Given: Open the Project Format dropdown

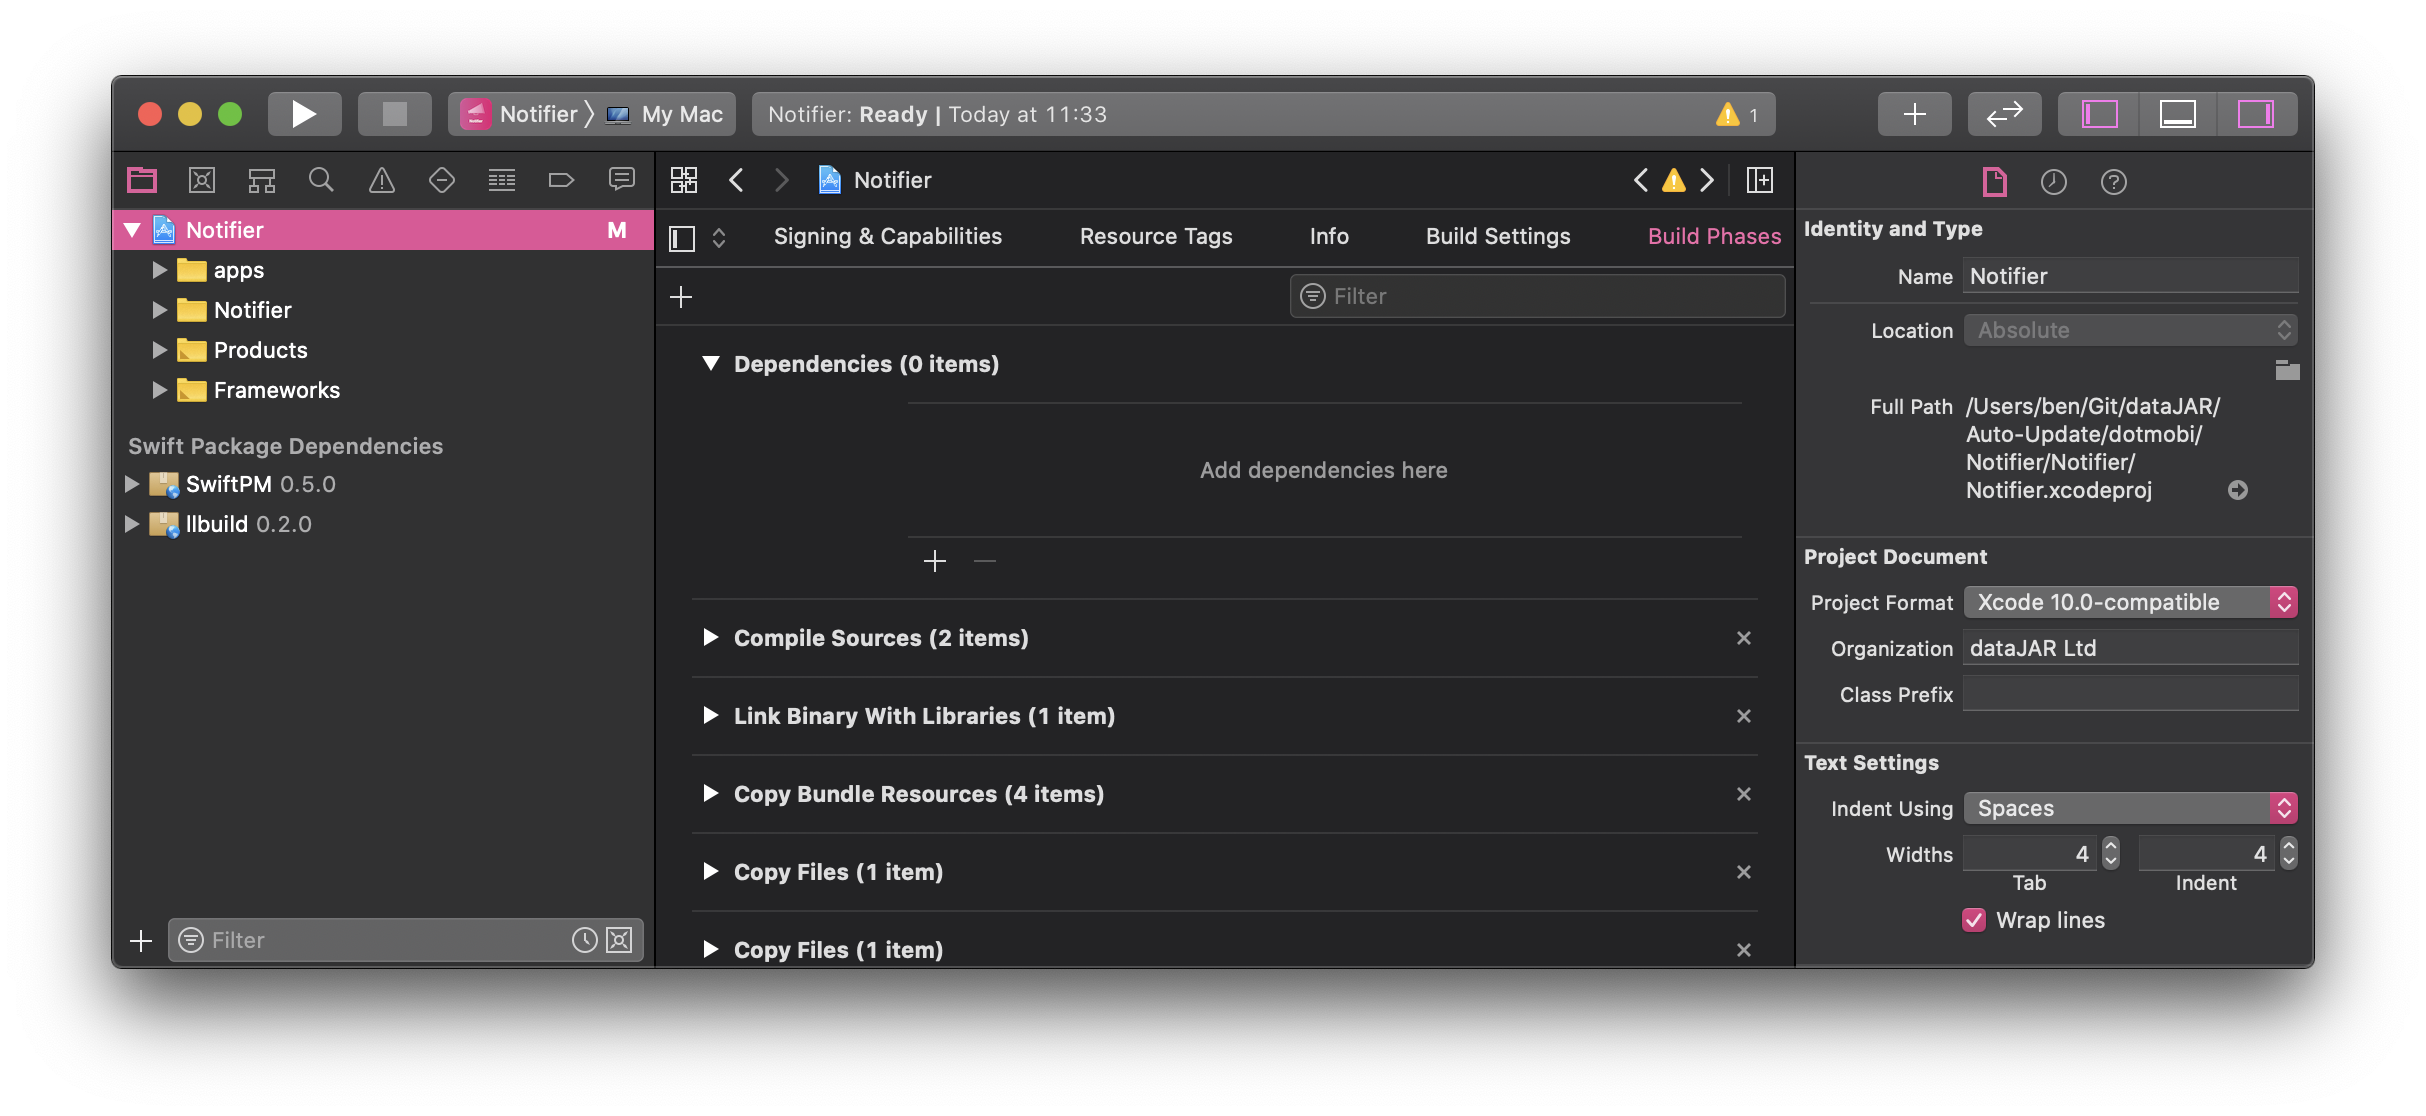Looking at the screenshot, I should pos(2130,602).
